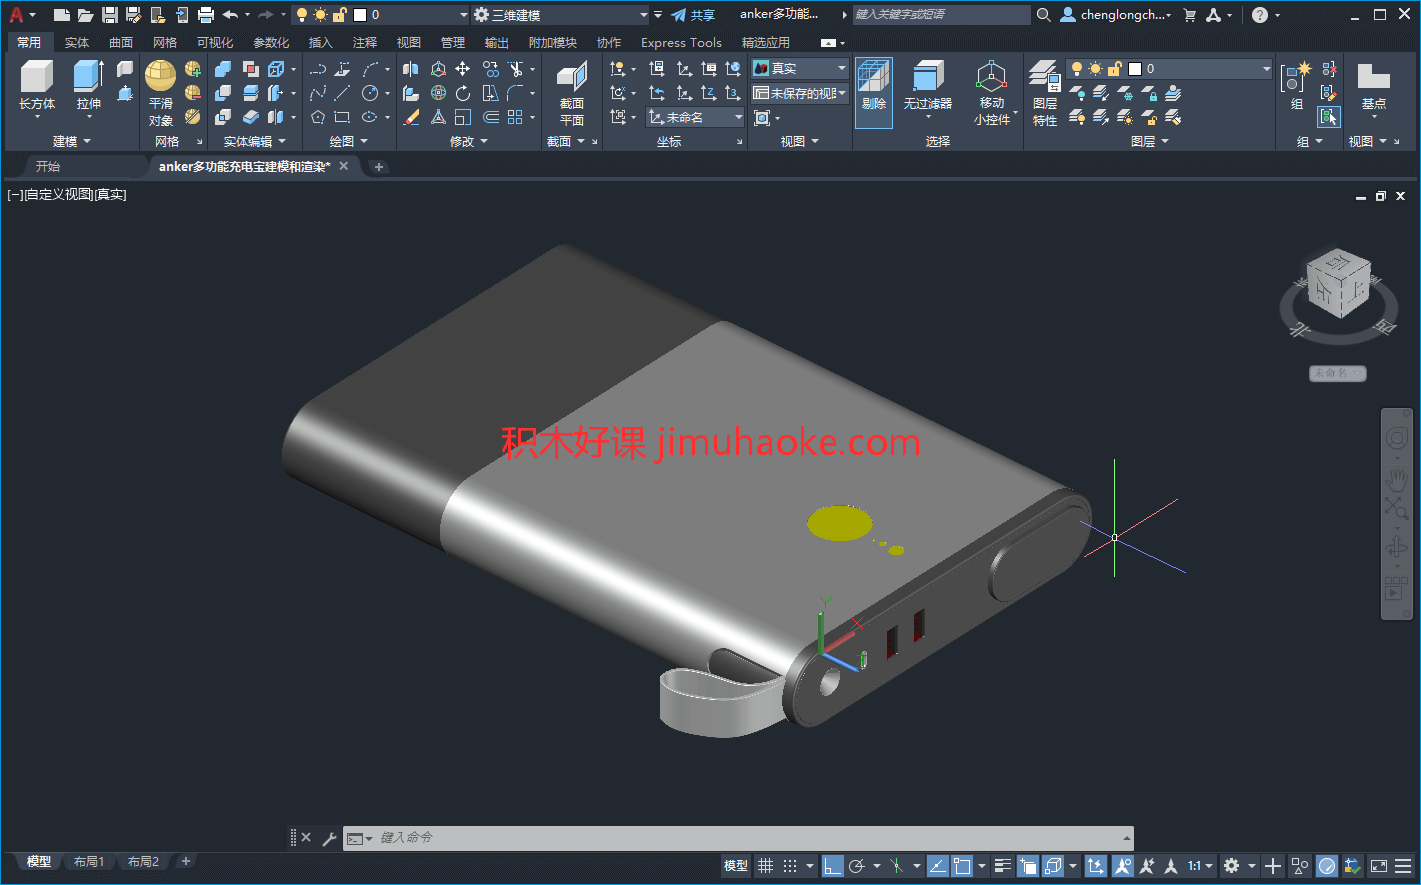
Task: Click the steering wheel icon in navigation bar
Action: coord(1396,438)
